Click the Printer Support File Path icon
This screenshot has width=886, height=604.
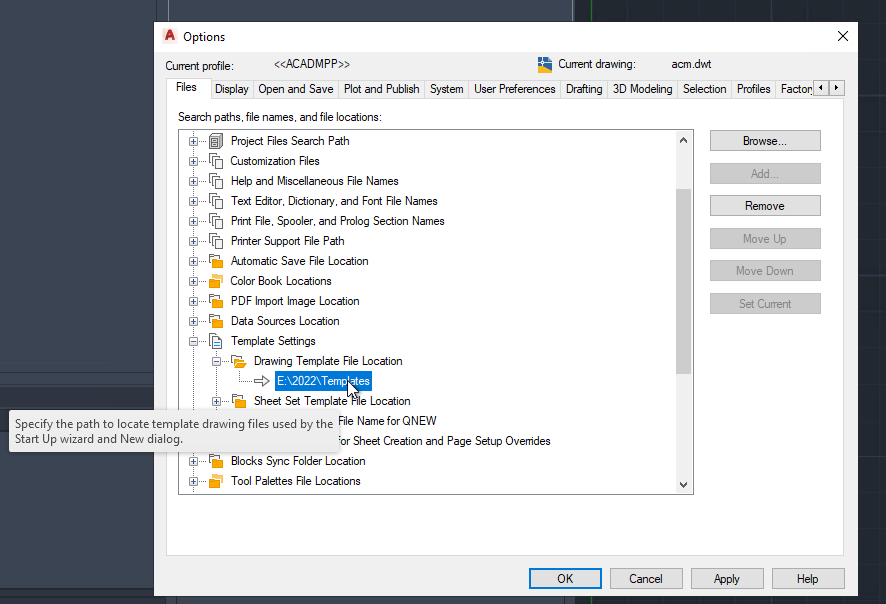[x=218, y=241]
